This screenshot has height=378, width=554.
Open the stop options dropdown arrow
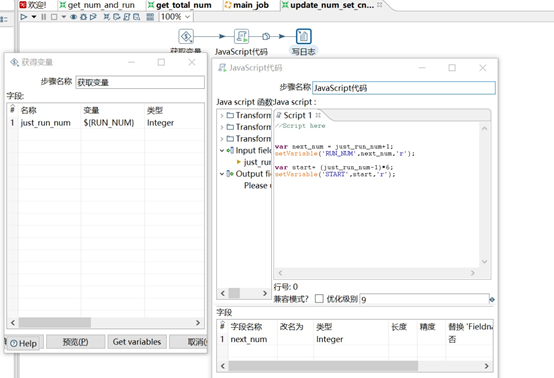click(x=64, y=17)
